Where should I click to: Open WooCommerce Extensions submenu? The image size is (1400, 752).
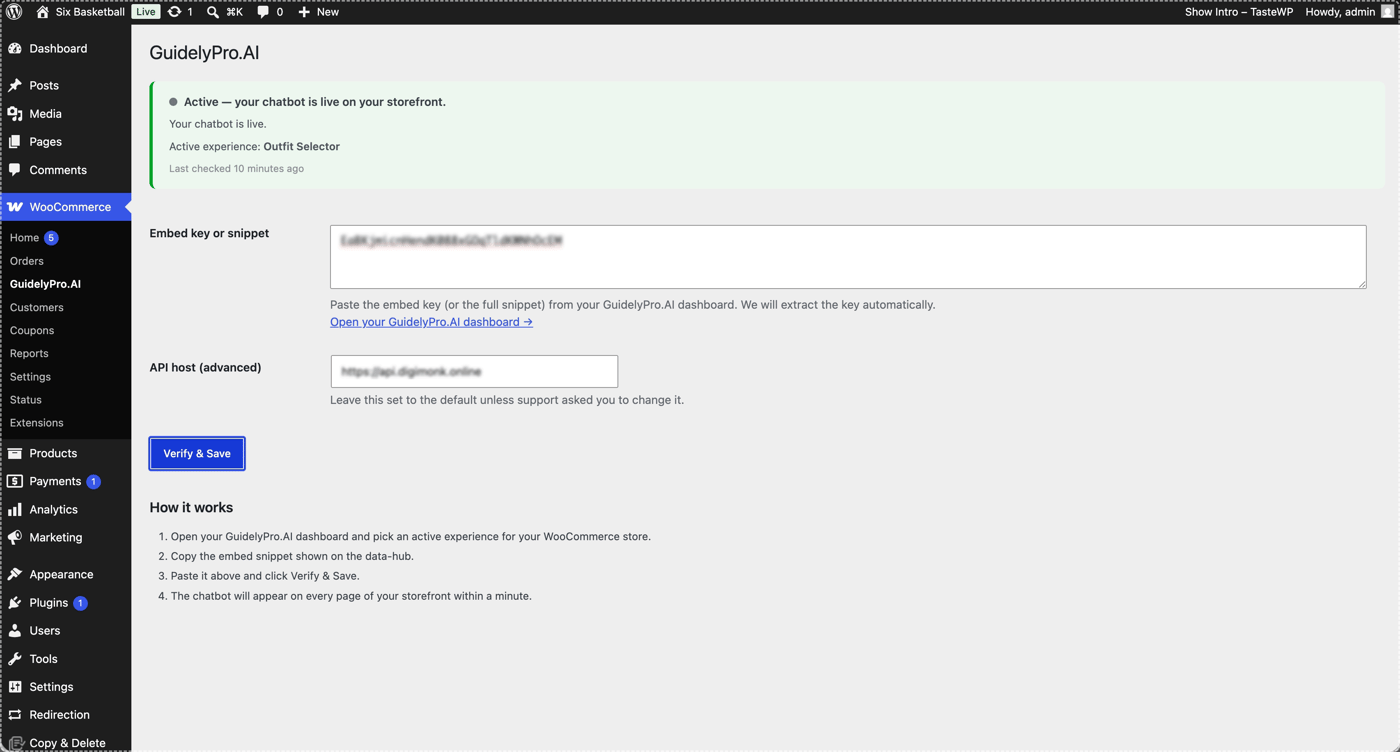pyautogui.click(x=37, y=423)
